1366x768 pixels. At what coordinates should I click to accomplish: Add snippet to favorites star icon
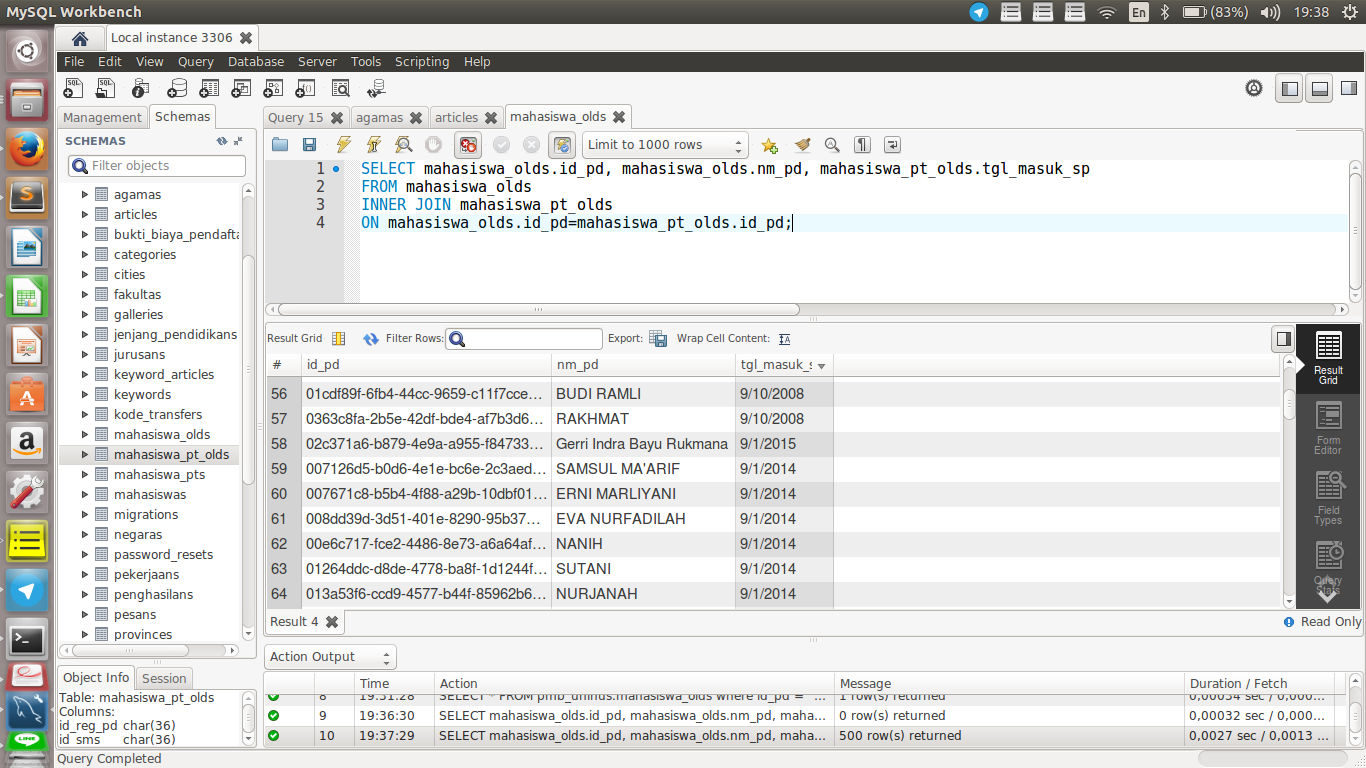coord(769,145)
